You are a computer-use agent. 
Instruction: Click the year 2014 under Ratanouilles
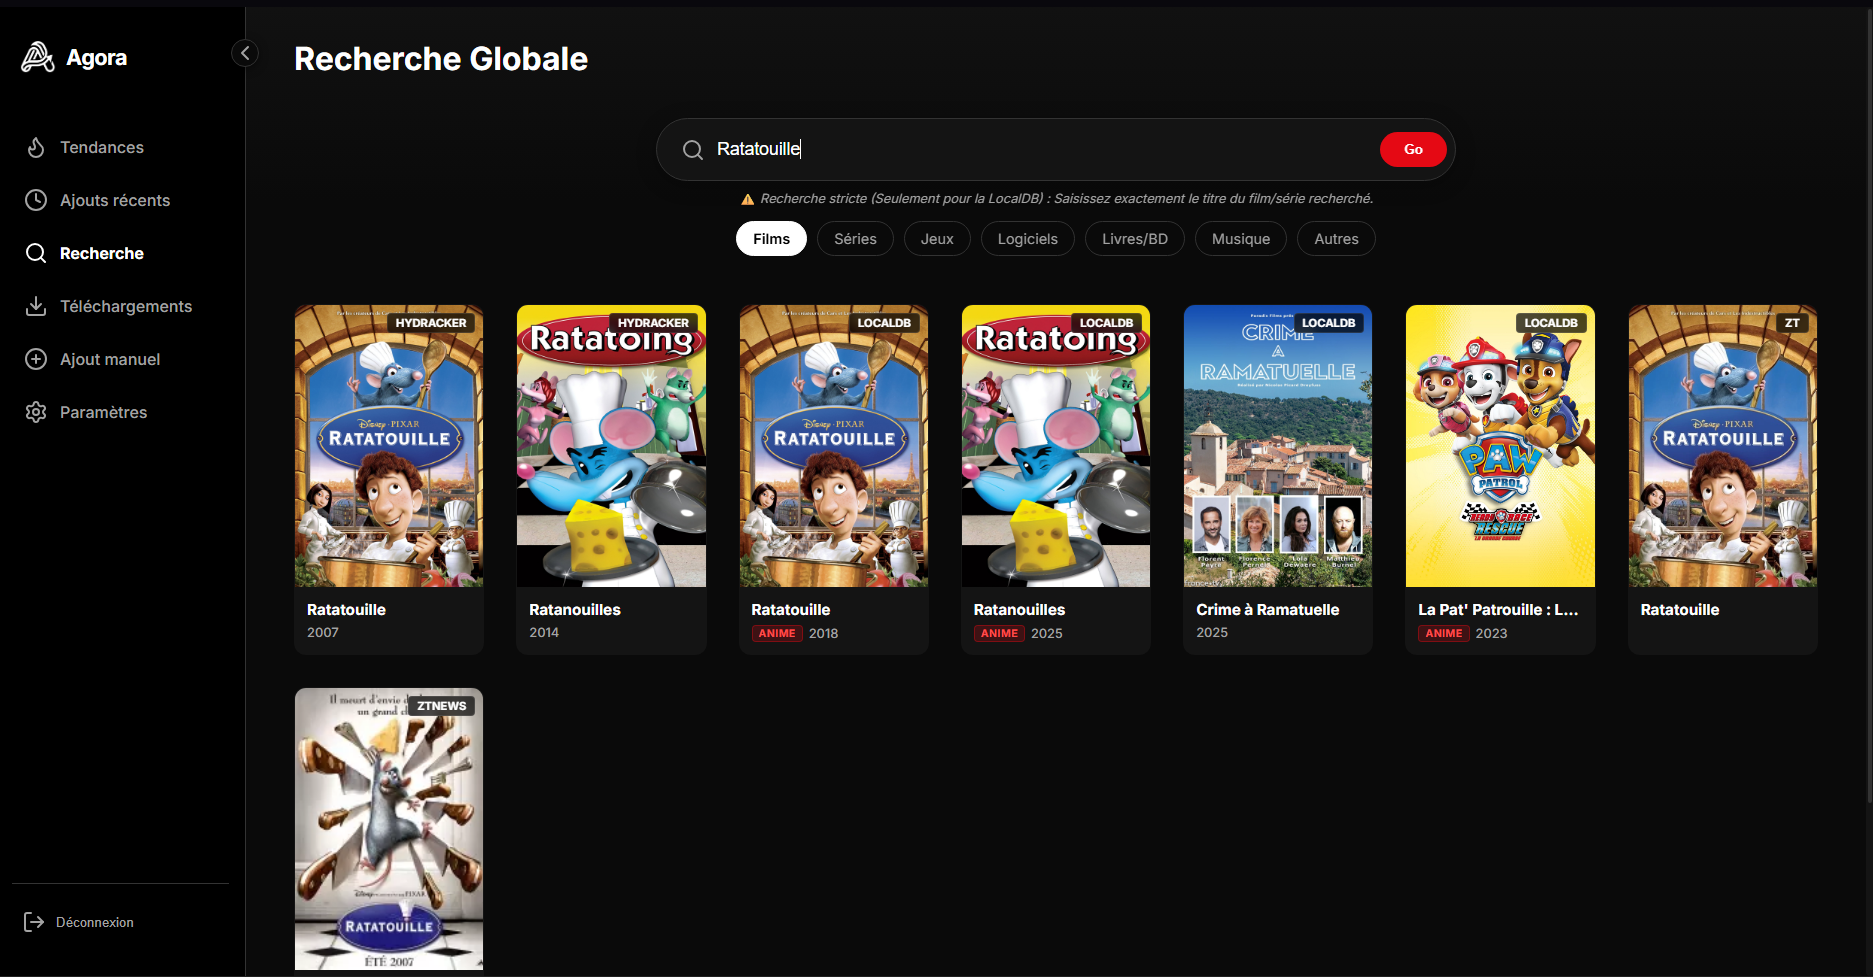coord(544,632)
